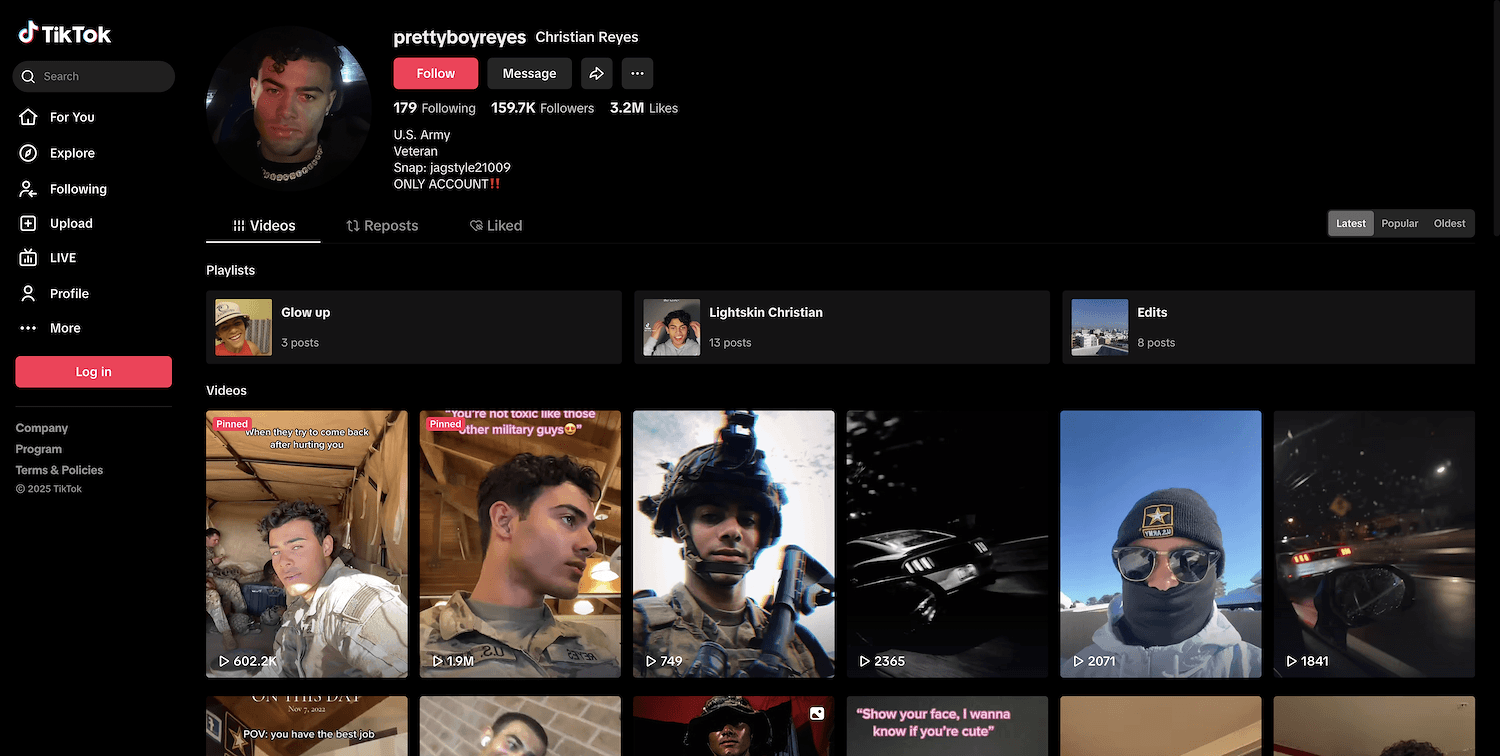Open the For You home feed
Viewport: 1500px width, 756px height.
click(72, 117)
